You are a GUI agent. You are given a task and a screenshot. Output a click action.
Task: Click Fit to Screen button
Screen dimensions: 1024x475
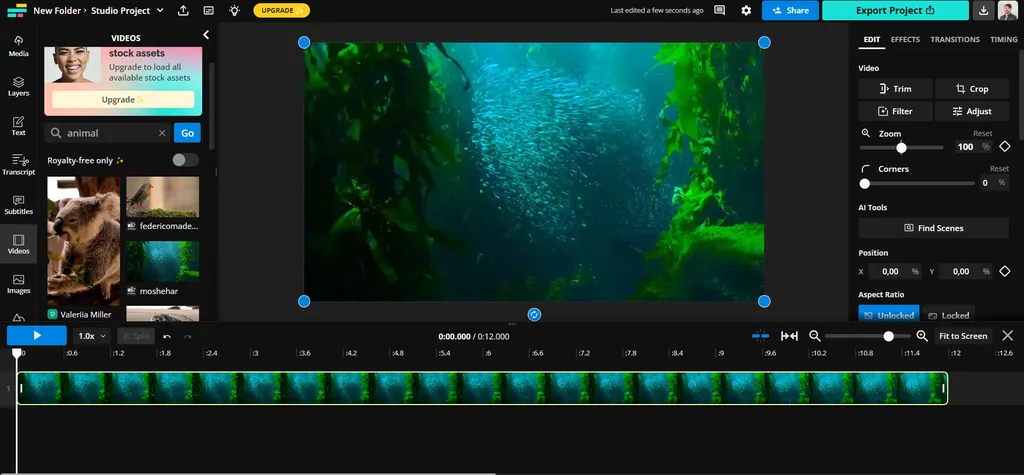point(963,336)
